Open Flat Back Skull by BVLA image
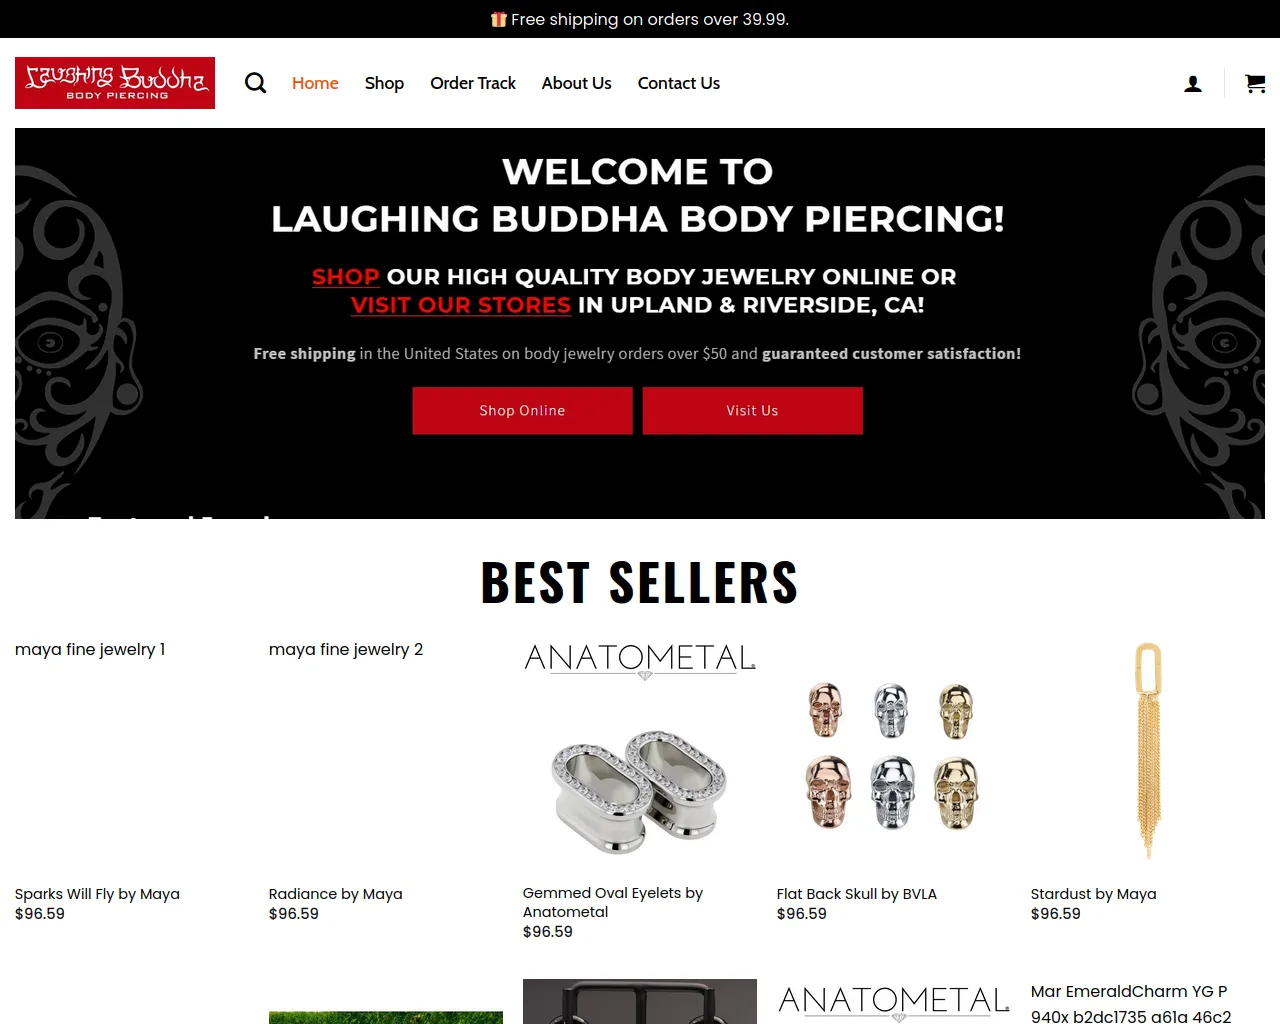1280x1024 pixels. pyautogui.click(x=894, y=758)
